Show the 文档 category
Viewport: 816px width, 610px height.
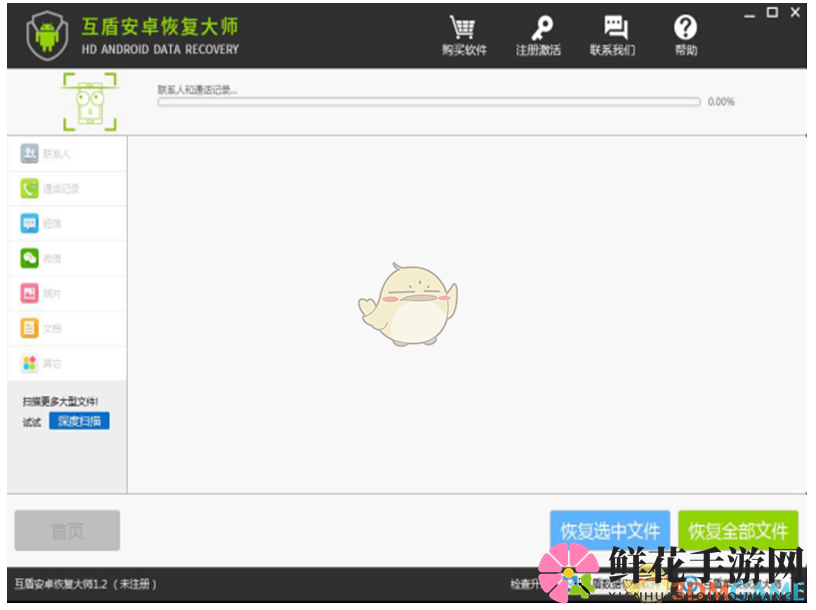[x=67, y=328]
